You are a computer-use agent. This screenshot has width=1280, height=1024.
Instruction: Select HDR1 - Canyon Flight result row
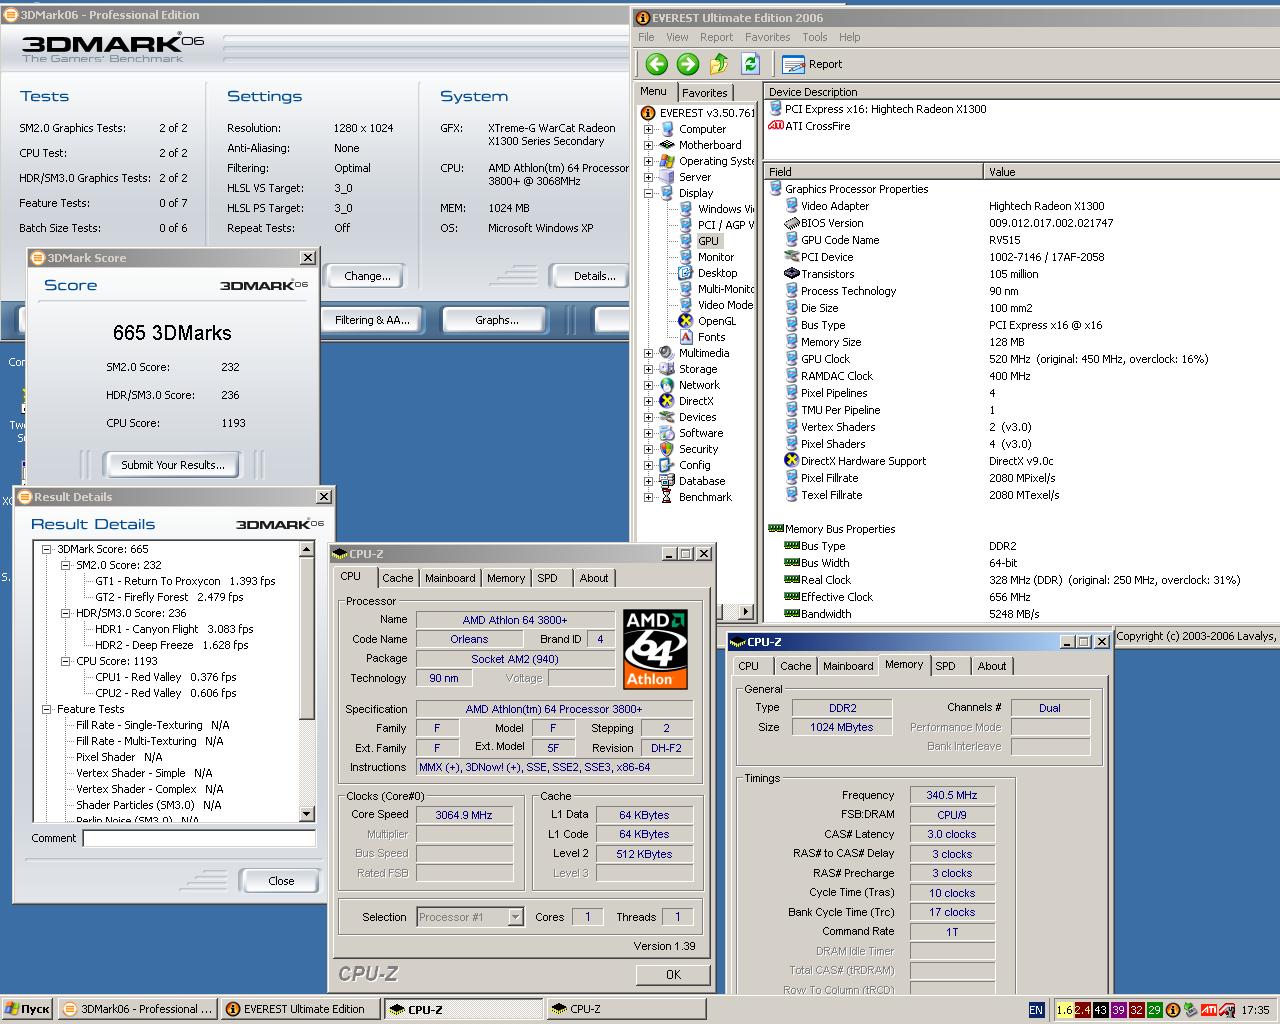[x=174, y=629]
